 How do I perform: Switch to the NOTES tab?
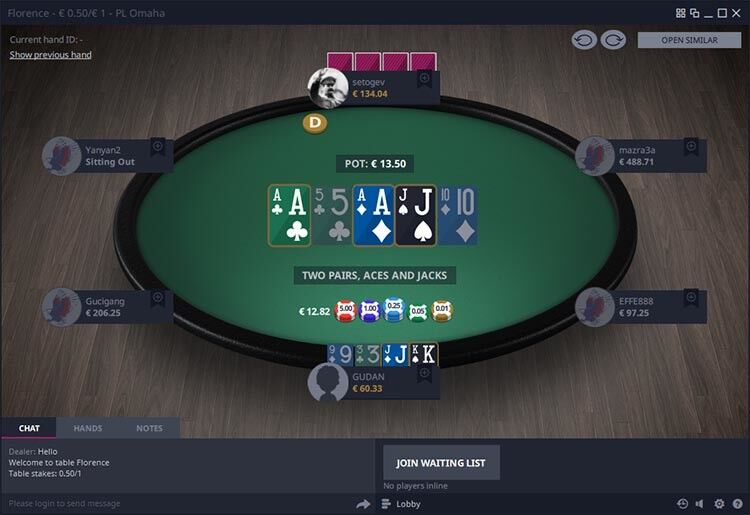click(x=149, y=428)
